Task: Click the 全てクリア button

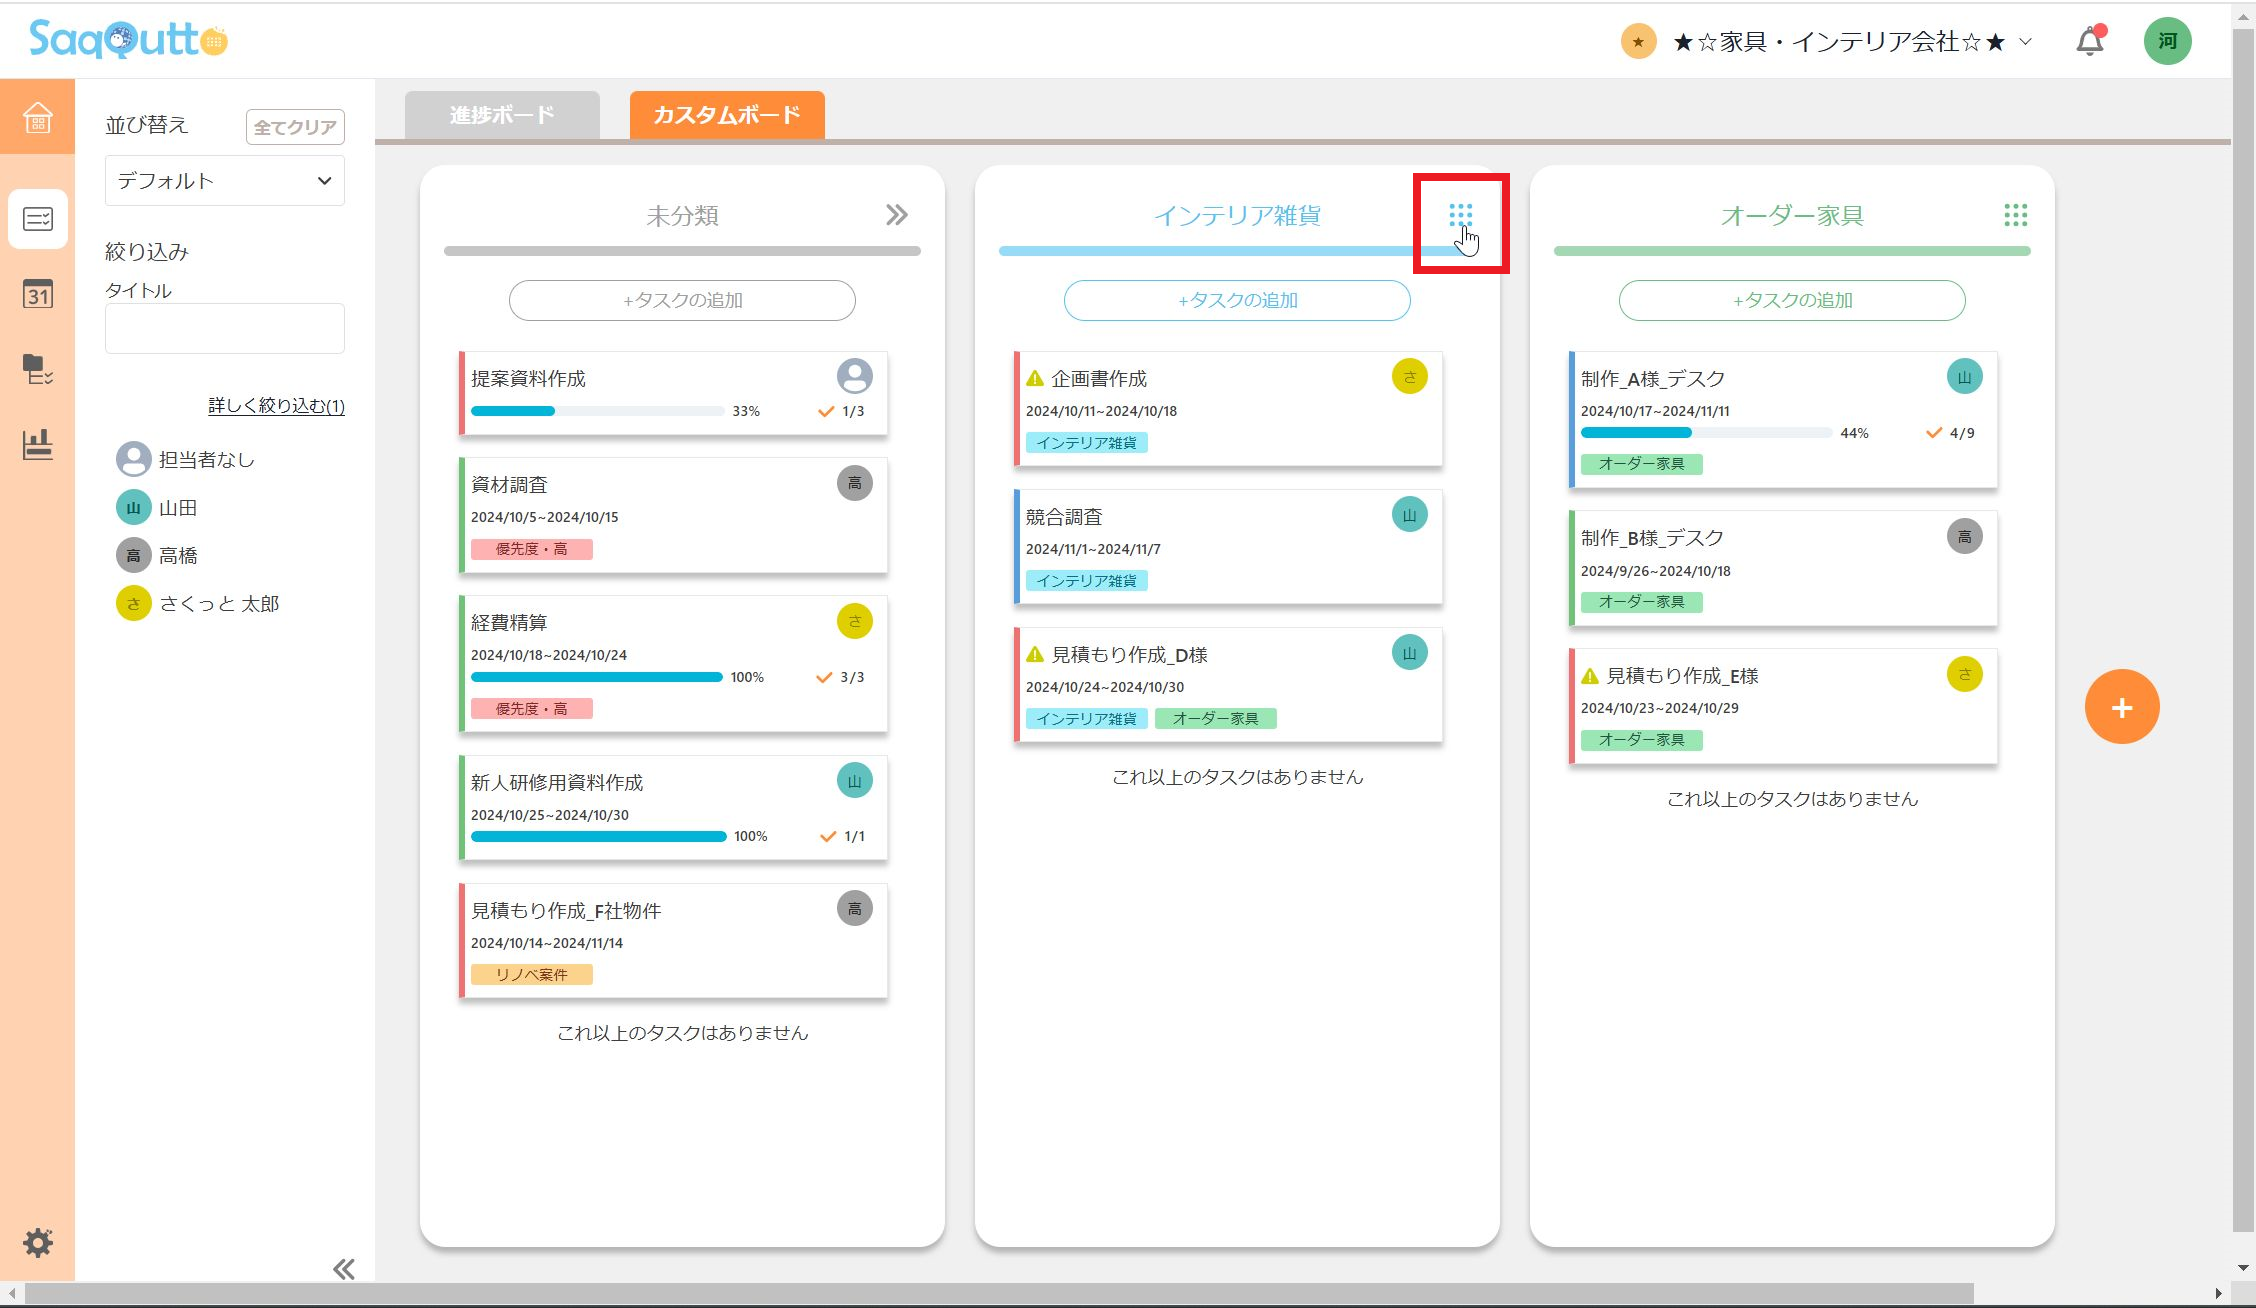Action: tap(295, 127)
